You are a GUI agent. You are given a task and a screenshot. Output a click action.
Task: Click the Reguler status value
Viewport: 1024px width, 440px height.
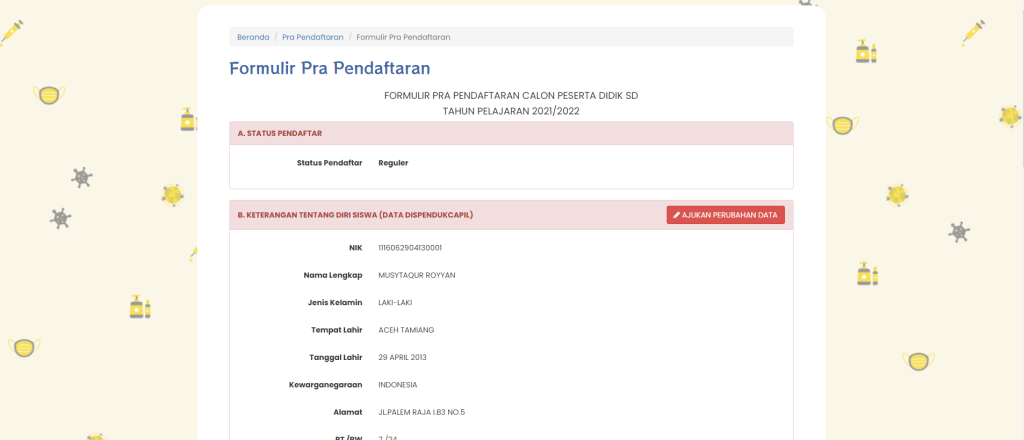click(x=393, y=162)
